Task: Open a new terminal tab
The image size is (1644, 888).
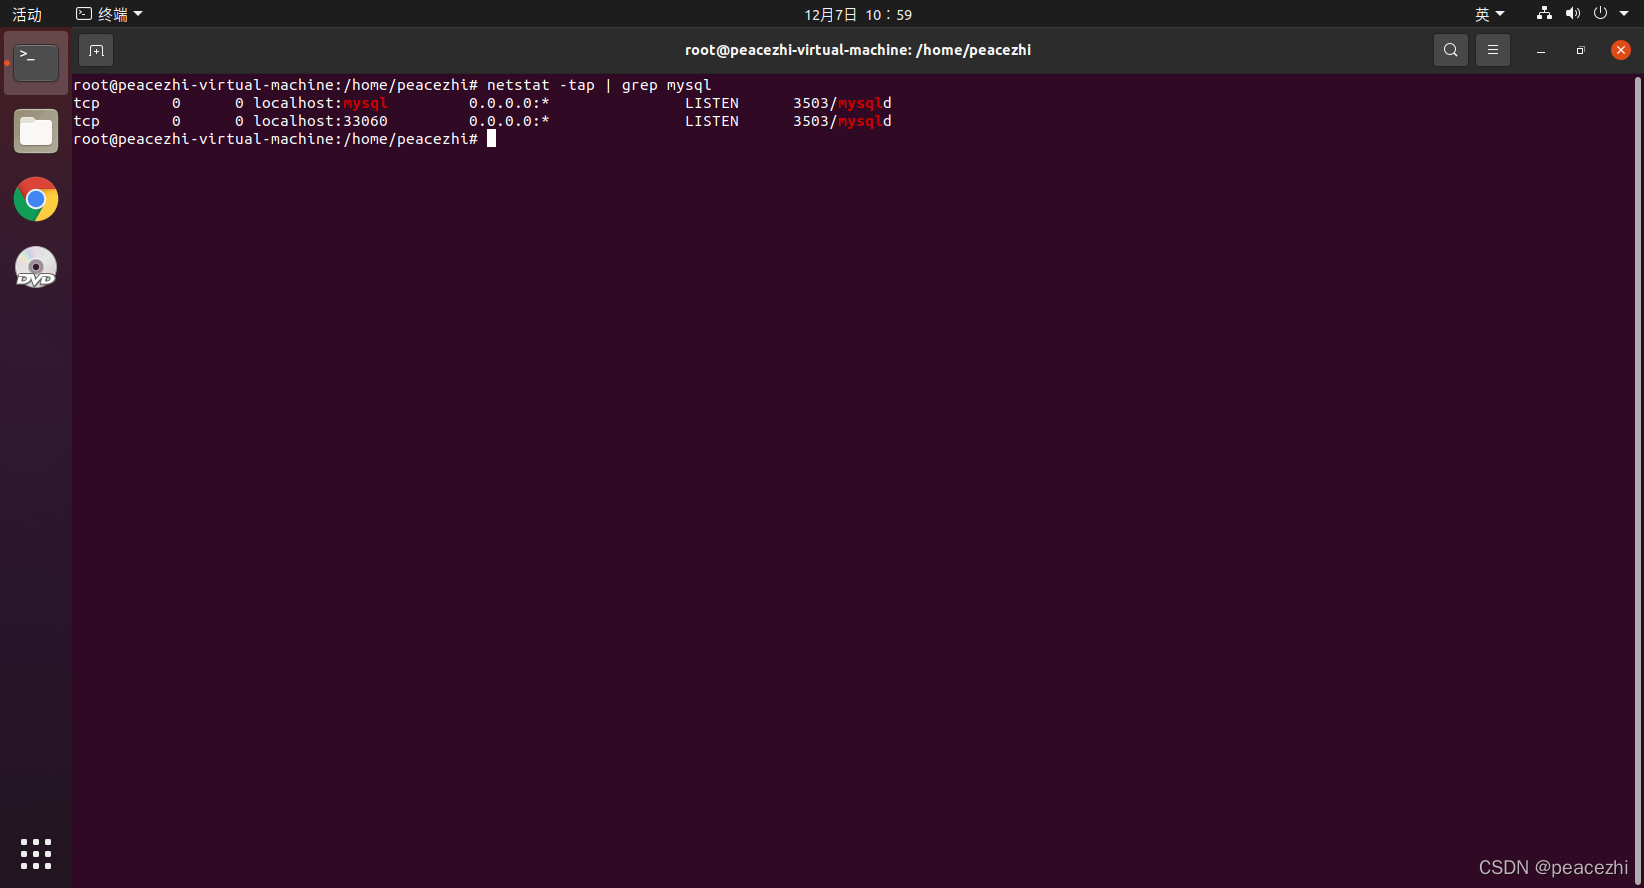Action: (x=96, y=50)
